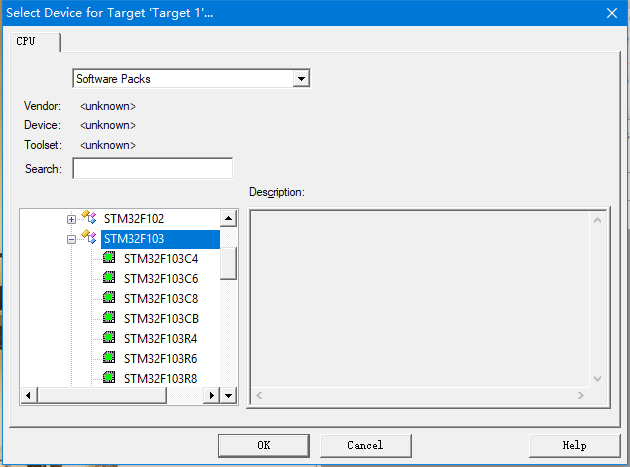Click device tree scroll up arrow
Viewport: 630px width, 467px height.
point(229,219)
